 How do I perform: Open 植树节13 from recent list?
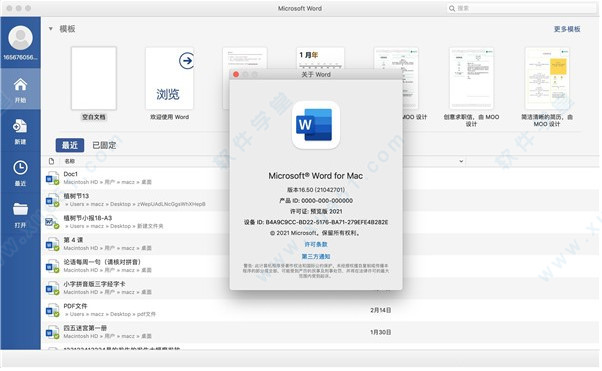(x=76, y=196)
